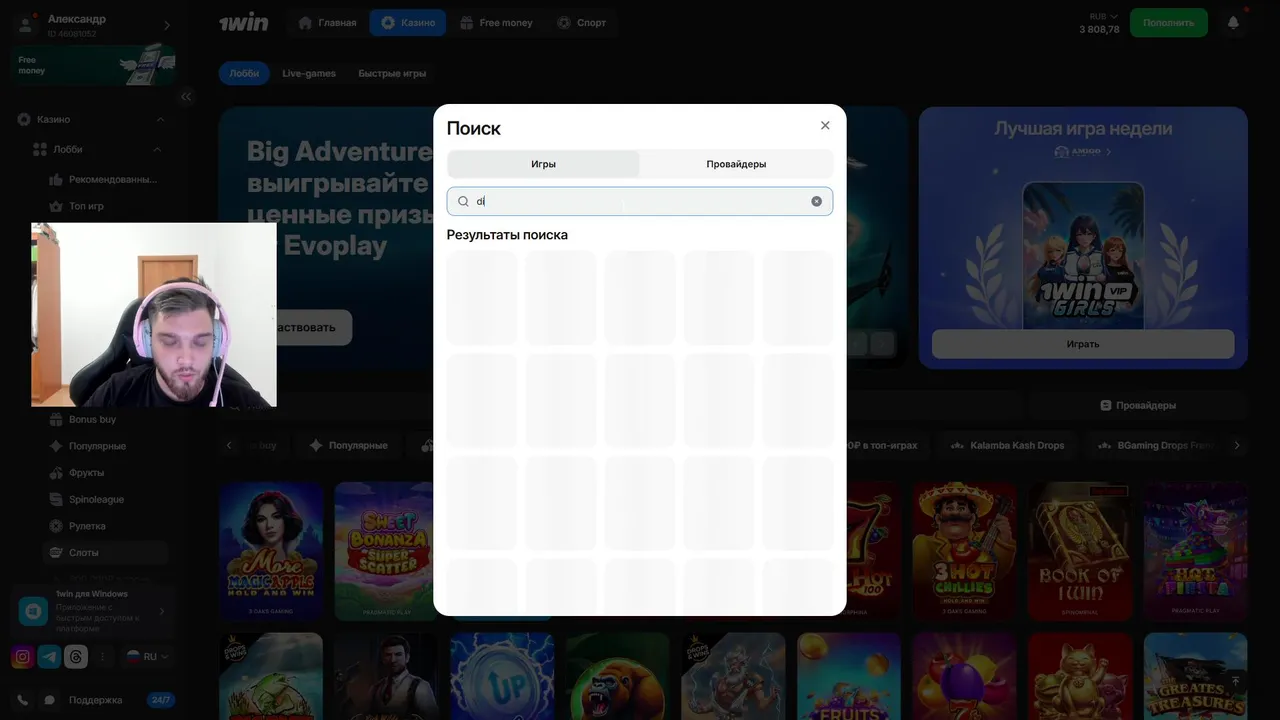Switch to the Игры tab in search
1280x720 pixels.
543,164
